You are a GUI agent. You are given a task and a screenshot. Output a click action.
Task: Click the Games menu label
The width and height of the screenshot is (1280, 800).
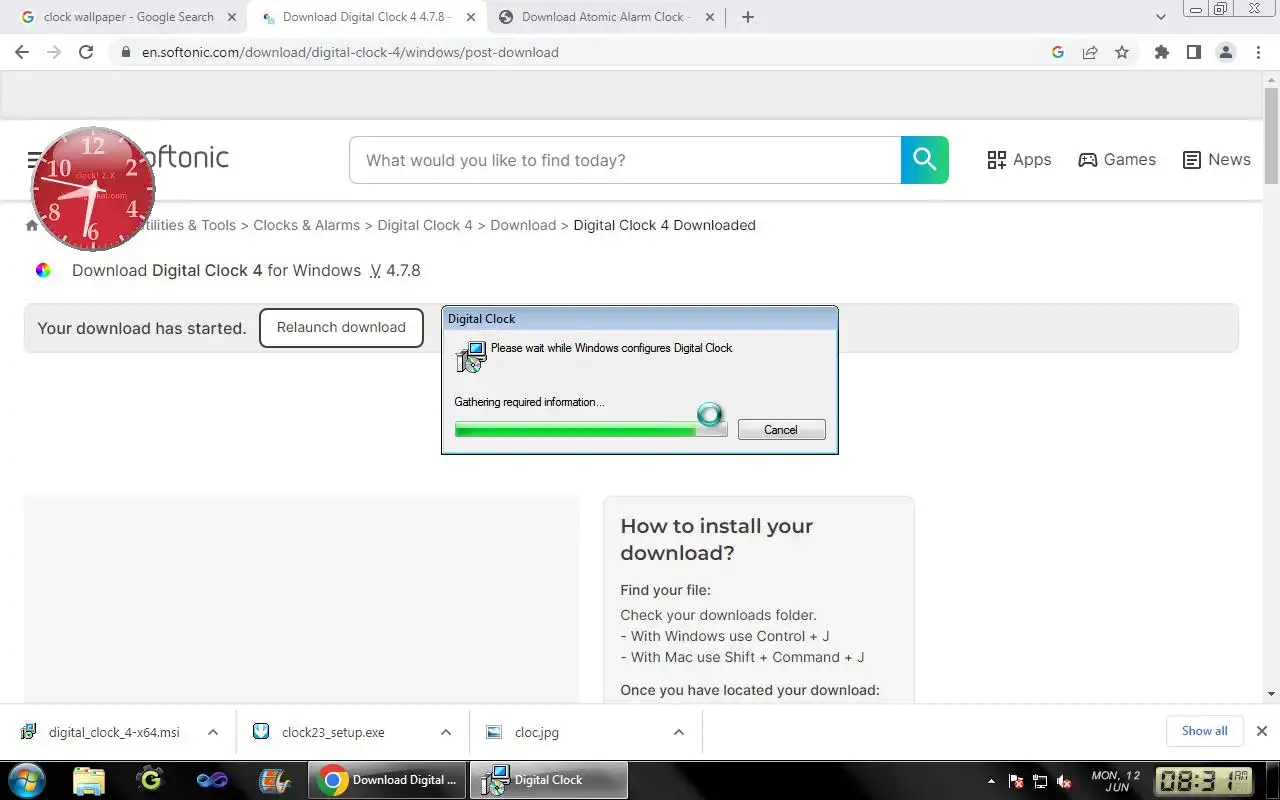click(1130, 160)
